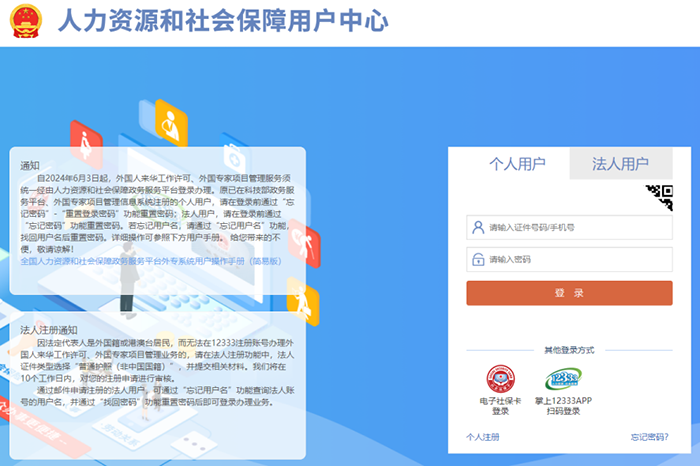Click the 人力资源和社会保障用户中心 title
The width and height of the screenshot is (700, 466).
(223, 21)
